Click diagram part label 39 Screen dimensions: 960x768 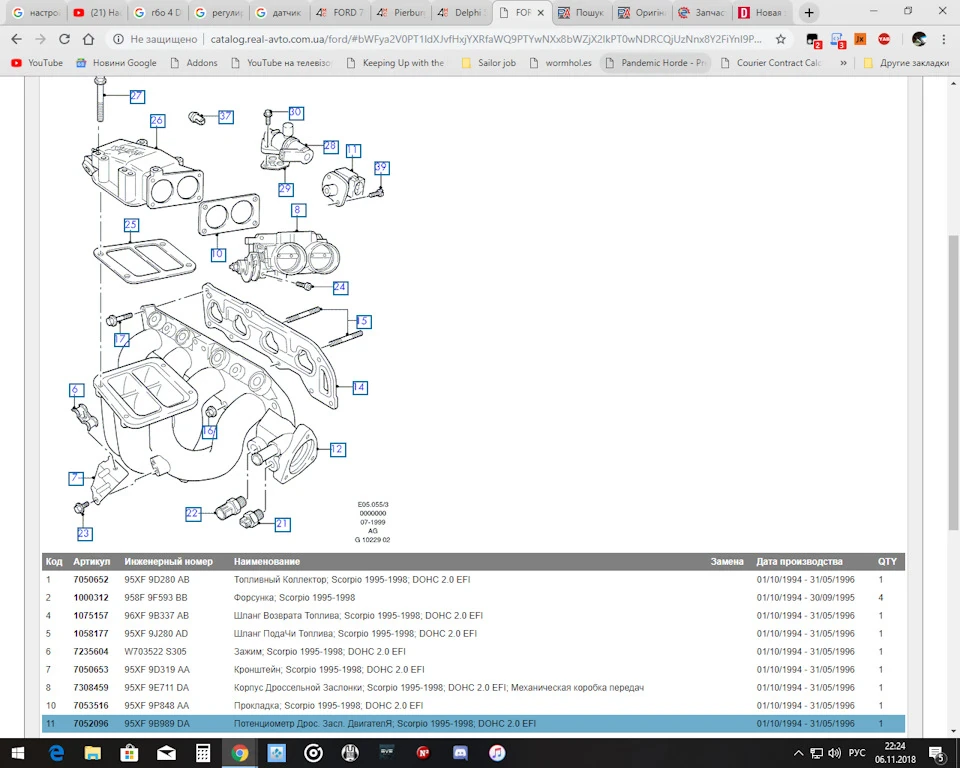(381, 168)
